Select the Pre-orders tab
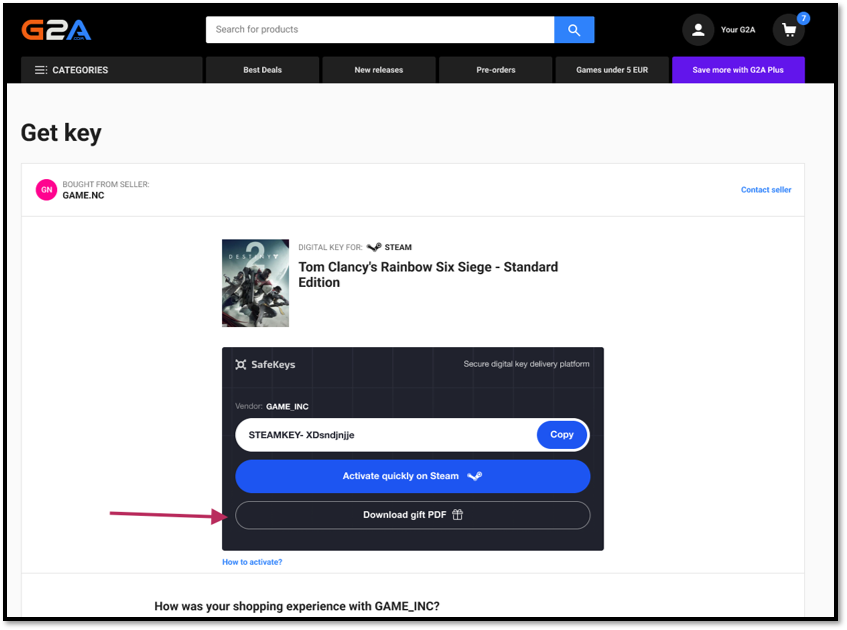The width and height of the screenshot is (847, 630). coord(494,69)
